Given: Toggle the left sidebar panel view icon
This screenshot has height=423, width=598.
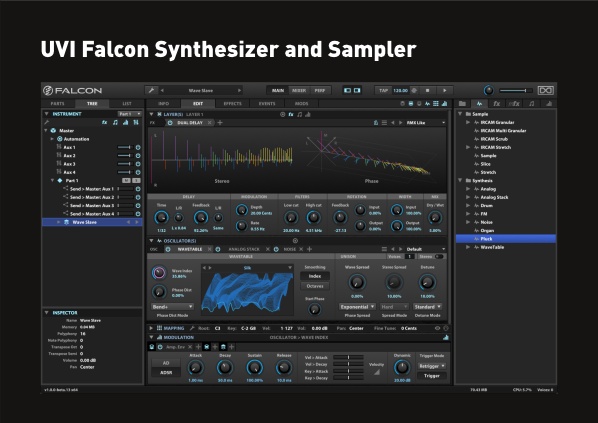Looking at the screenshot, I should click(x=347, y=90).
